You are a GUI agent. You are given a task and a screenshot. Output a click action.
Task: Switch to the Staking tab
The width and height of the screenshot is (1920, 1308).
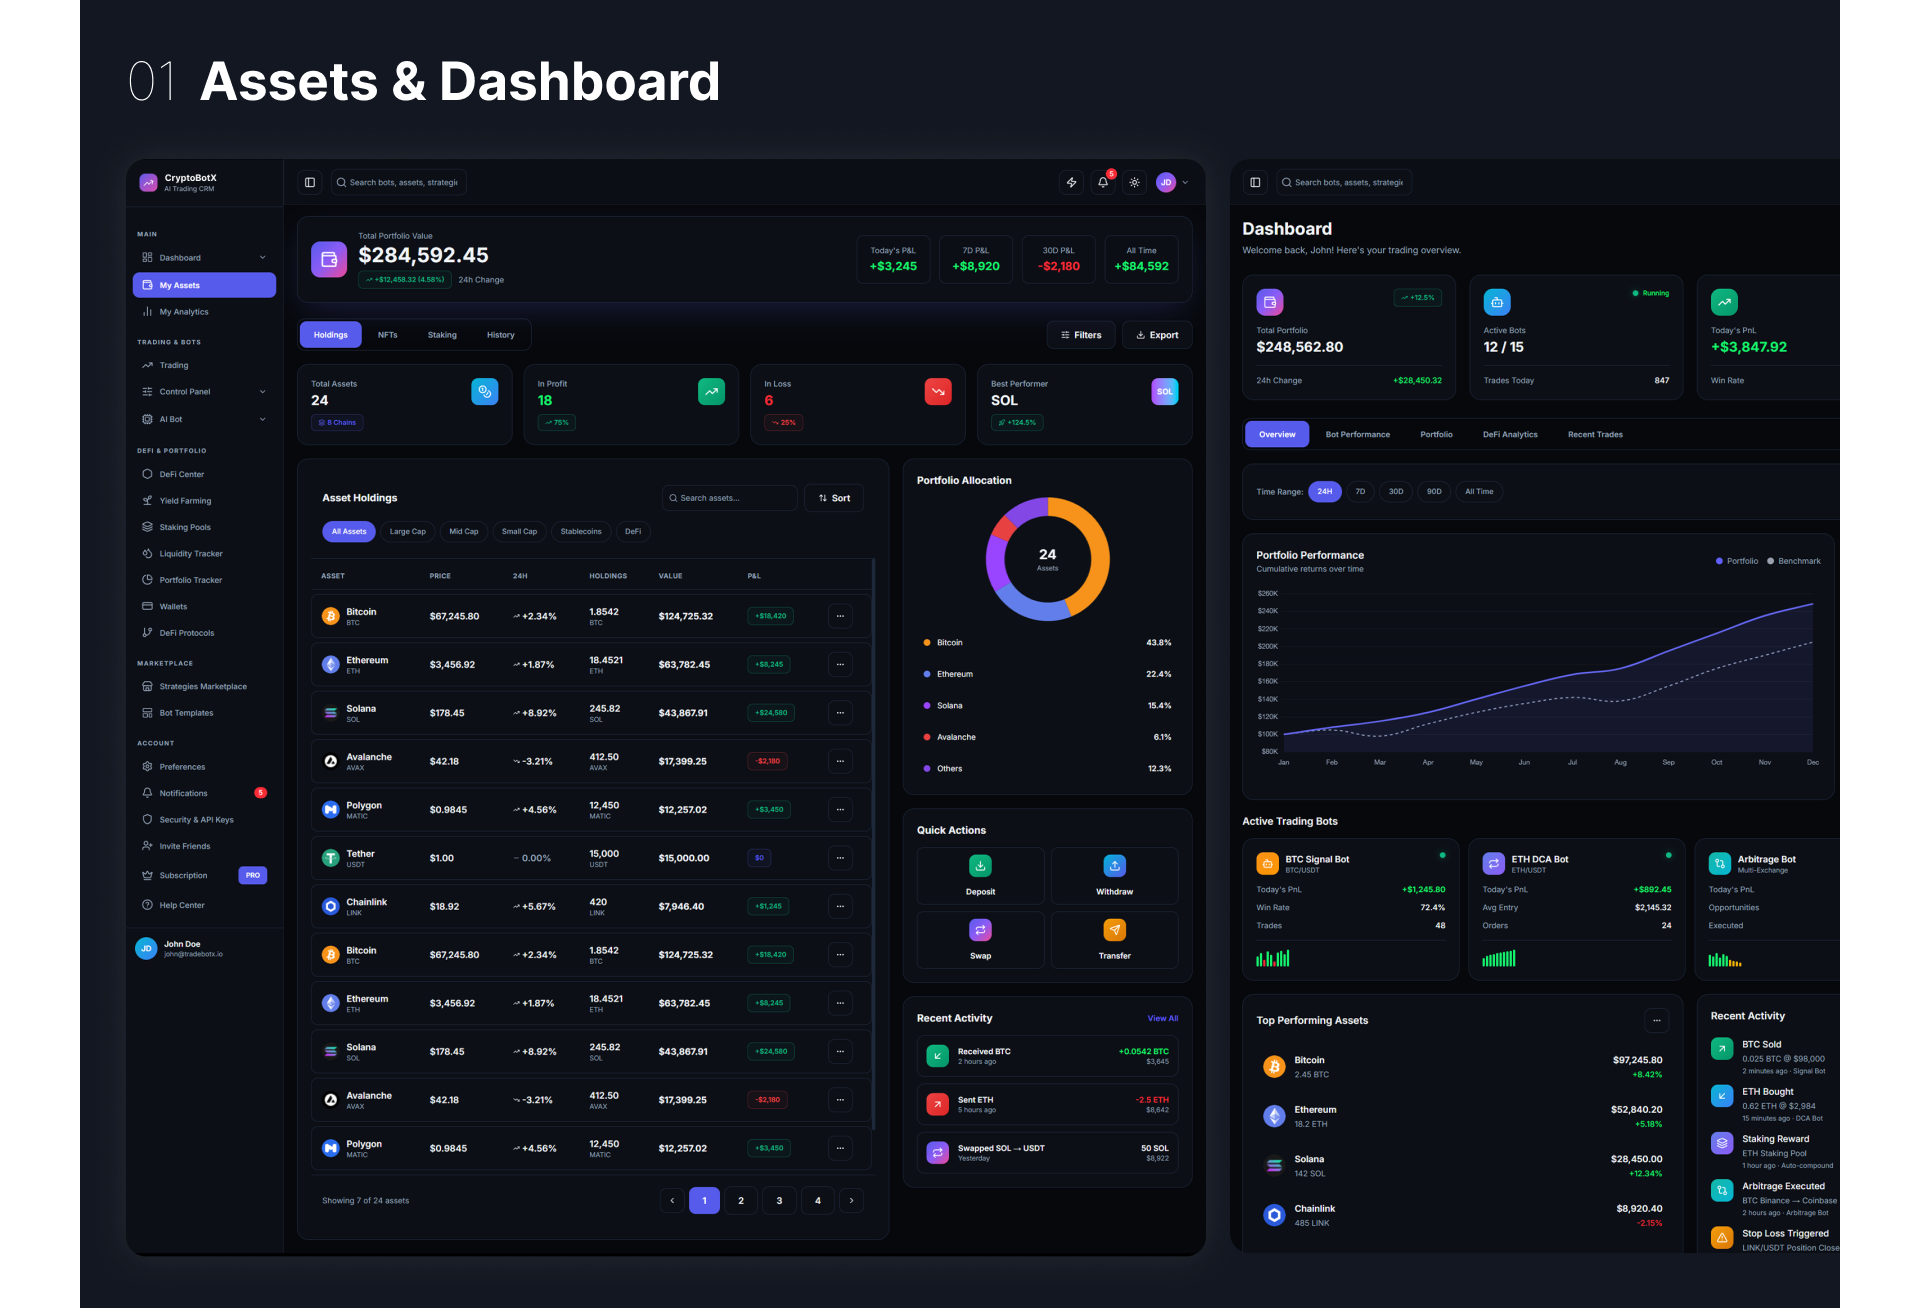442,335
